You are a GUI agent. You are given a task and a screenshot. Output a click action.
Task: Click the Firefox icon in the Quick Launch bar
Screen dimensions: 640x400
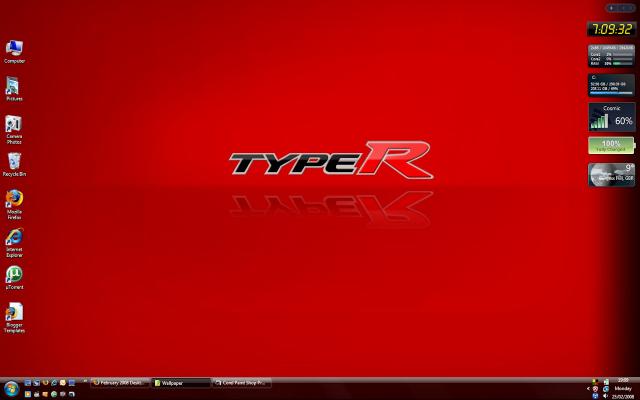tap(45, 382)
